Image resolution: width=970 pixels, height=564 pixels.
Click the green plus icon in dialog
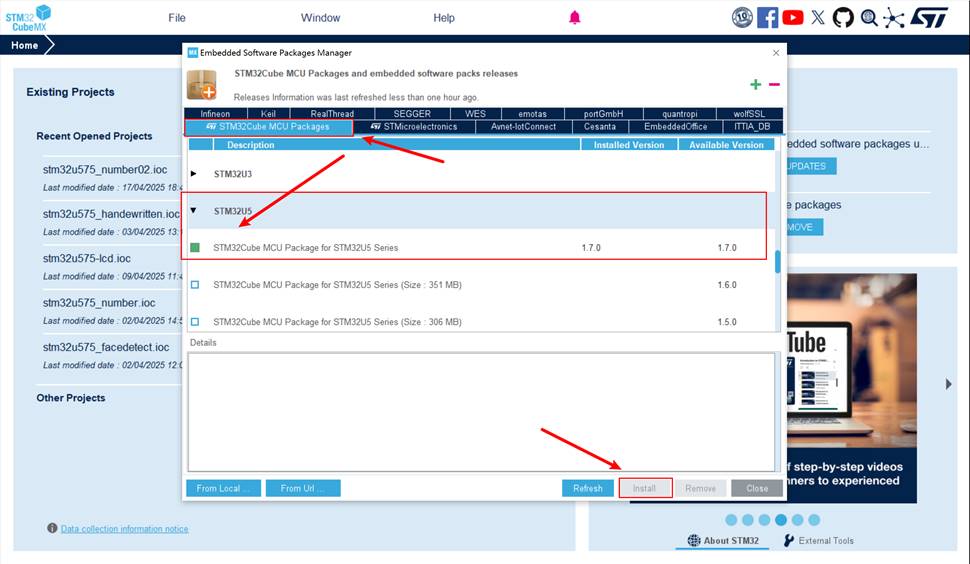[x=755, y=84]
